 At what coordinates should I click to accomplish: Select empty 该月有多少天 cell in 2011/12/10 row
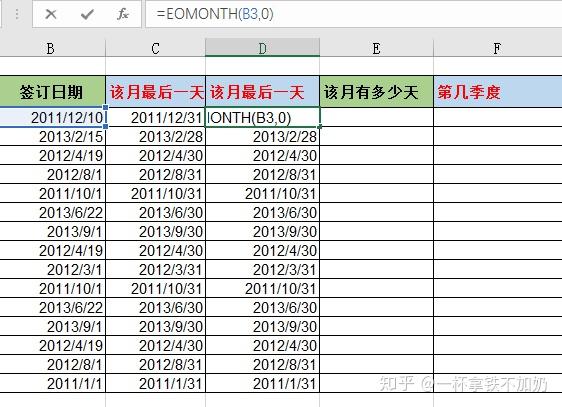pyautogui.click(x=376, y=117)
